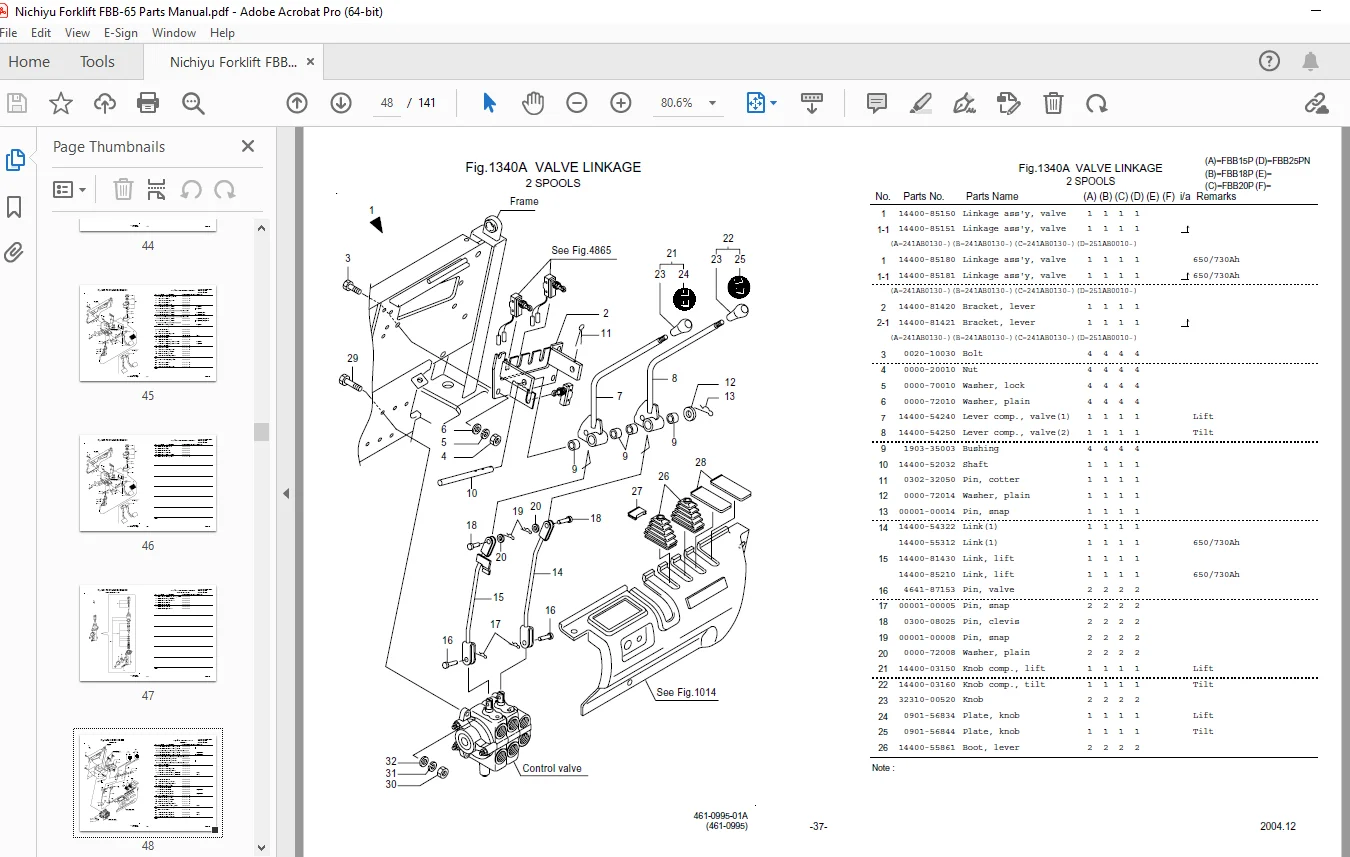Click the 'Fig.1340A VALVE LINKAGE' diagram title
Viewport: 1350px width, 857px height.
pyautogui.click(x=553, y=167)
